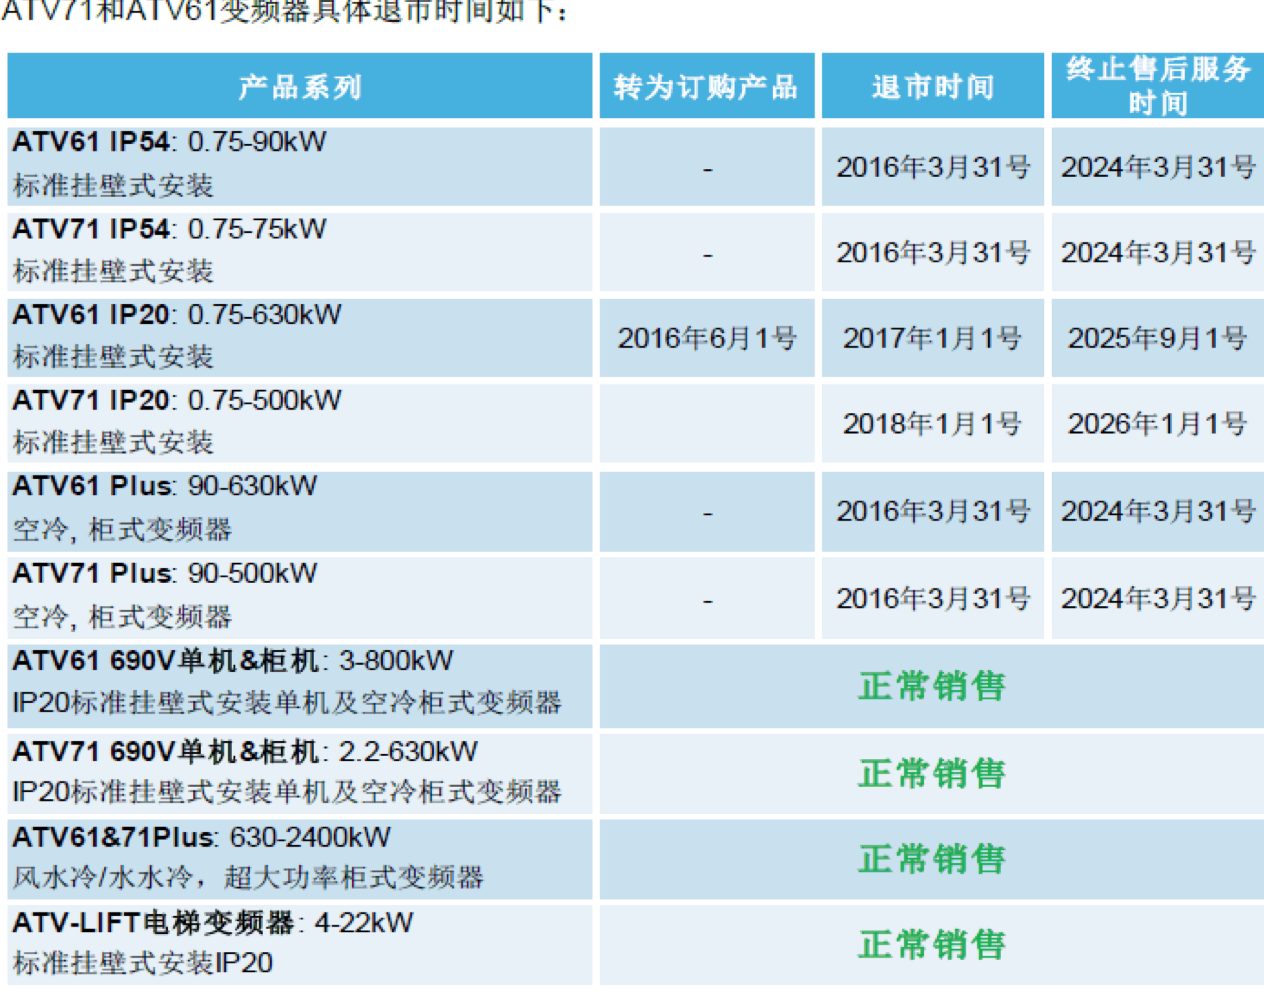Select 标准挂壁式安装 under ATV61 IP54

(113, 186)
